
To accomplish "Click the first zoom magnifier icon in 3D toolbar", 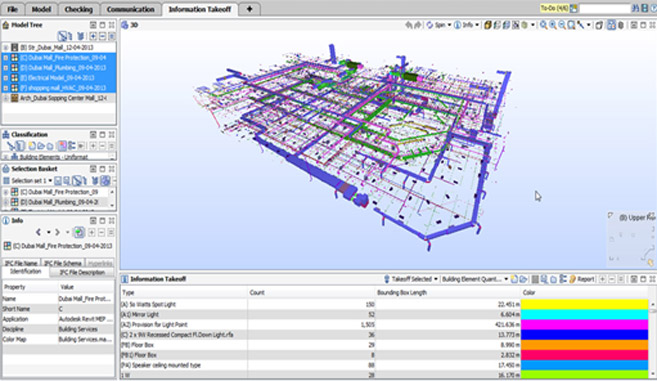I will (x=543, y=25).
